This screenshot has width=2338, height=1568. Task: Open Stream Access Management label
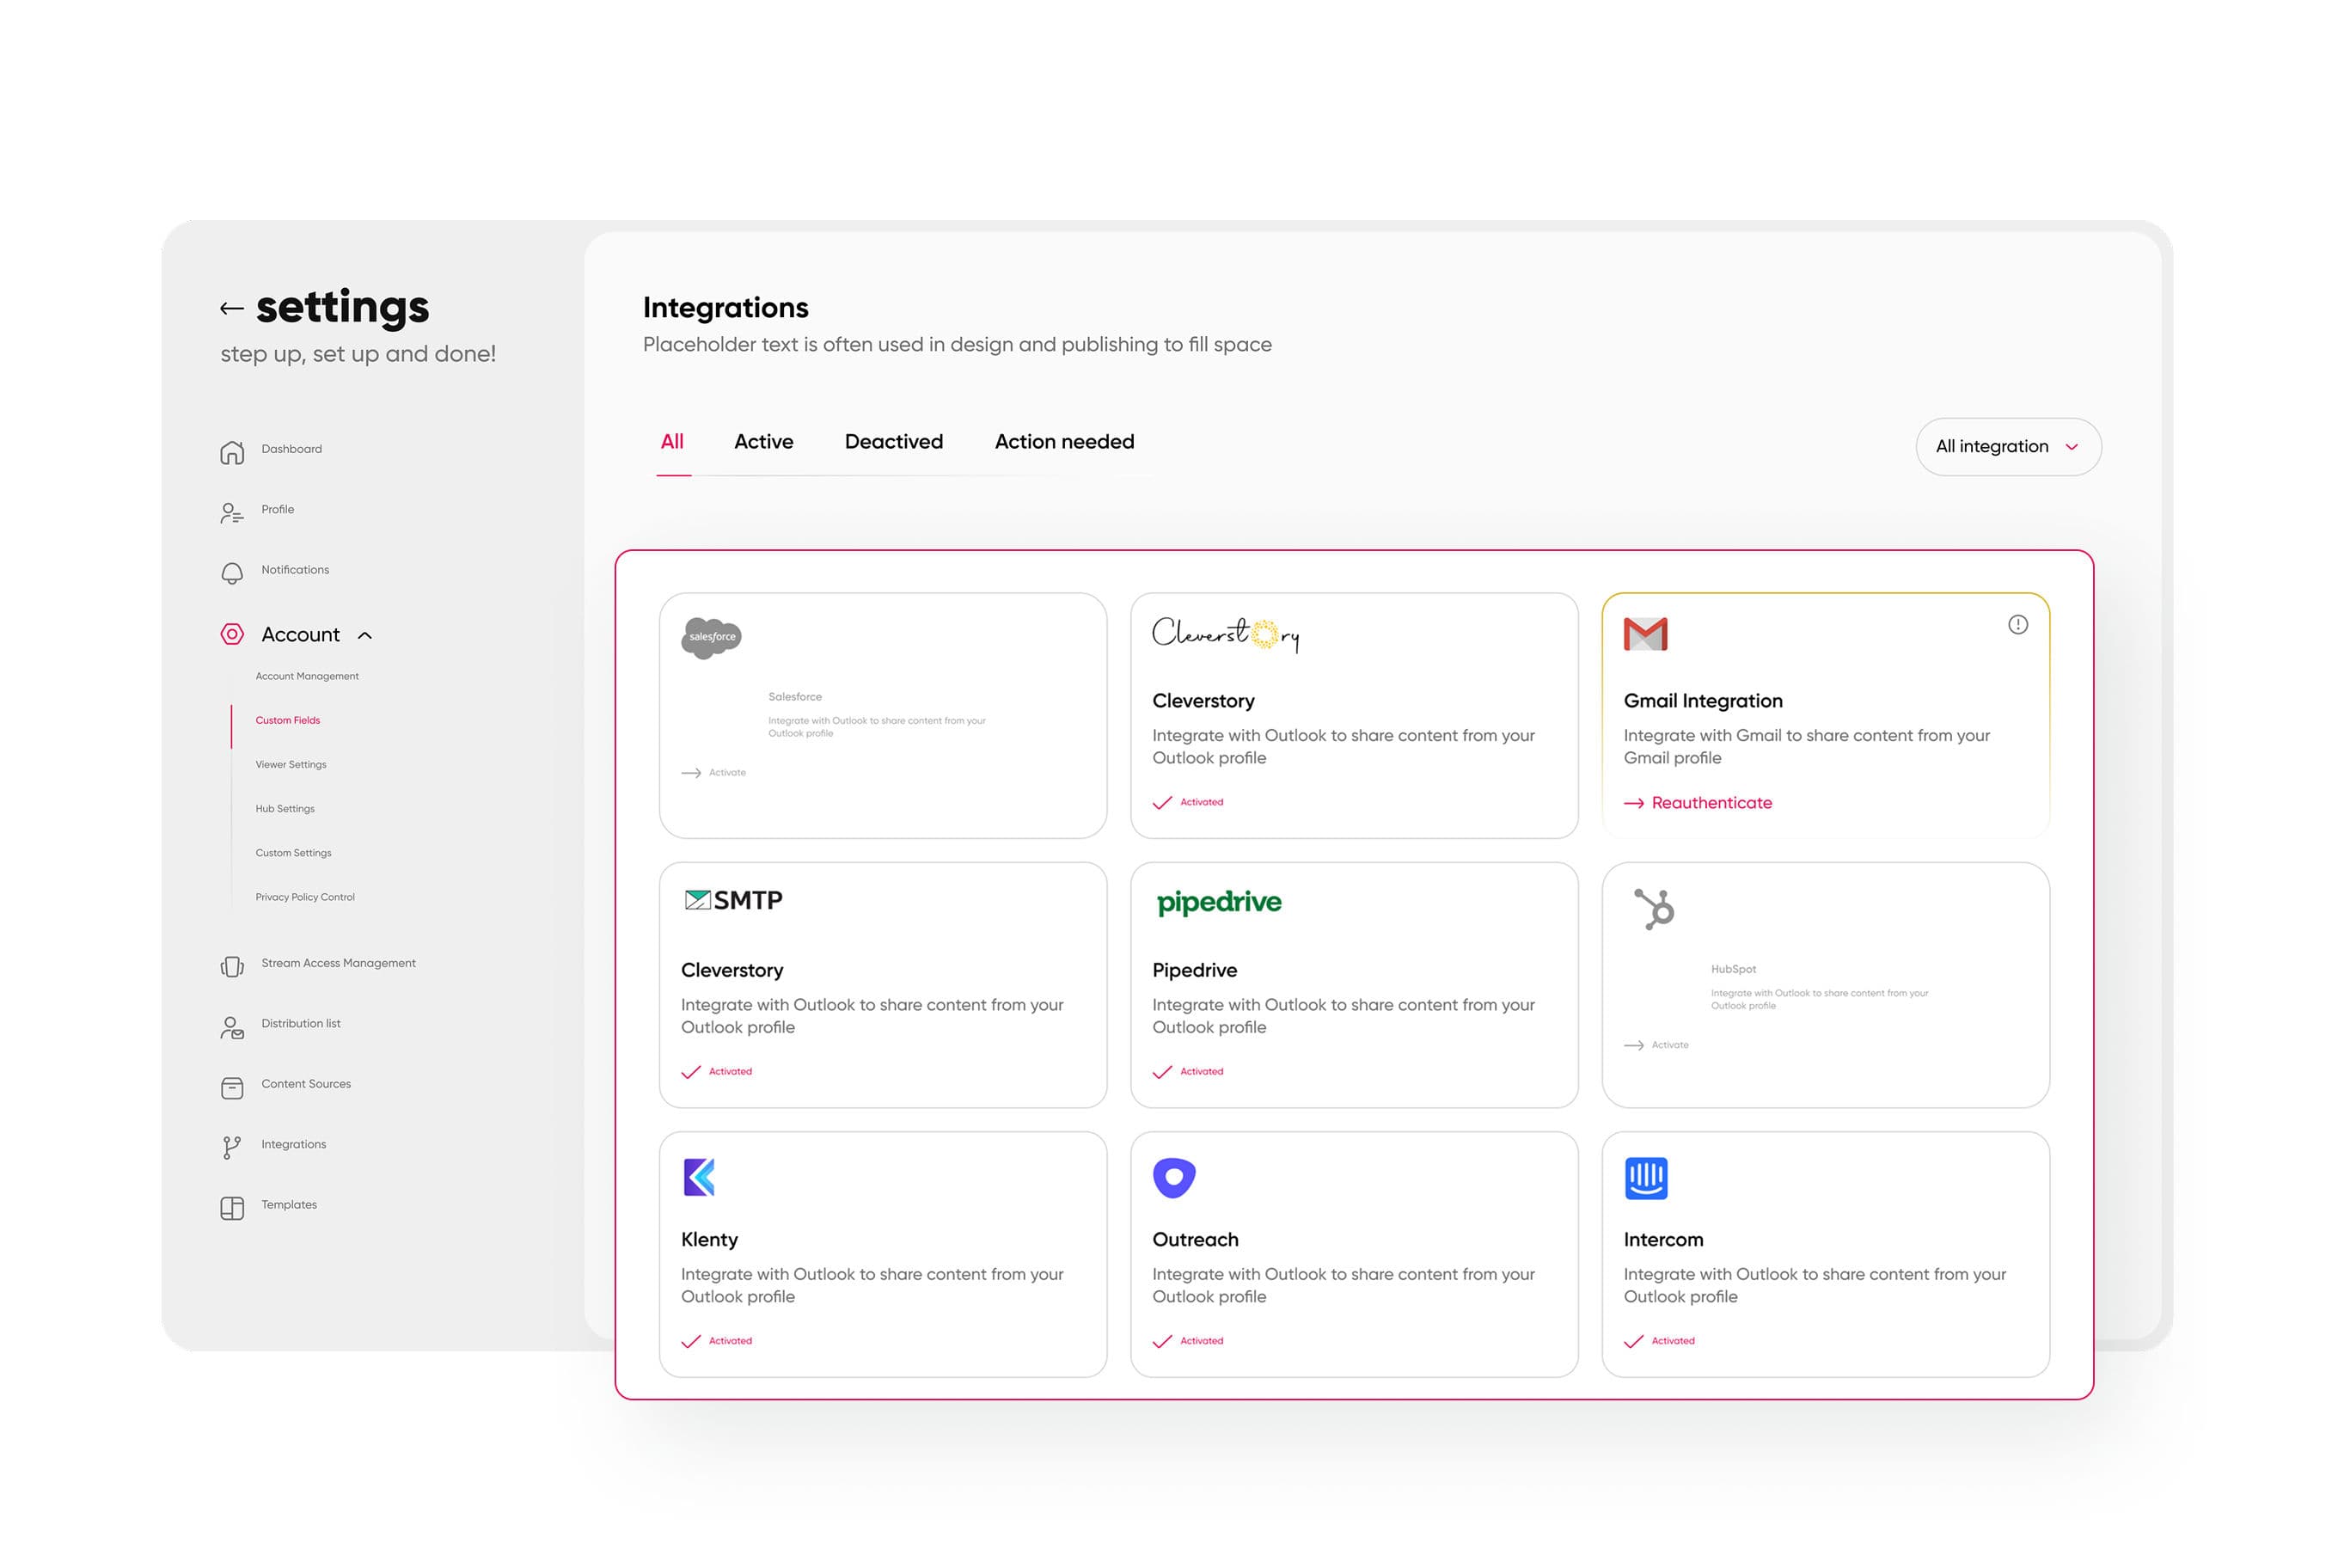339,963
